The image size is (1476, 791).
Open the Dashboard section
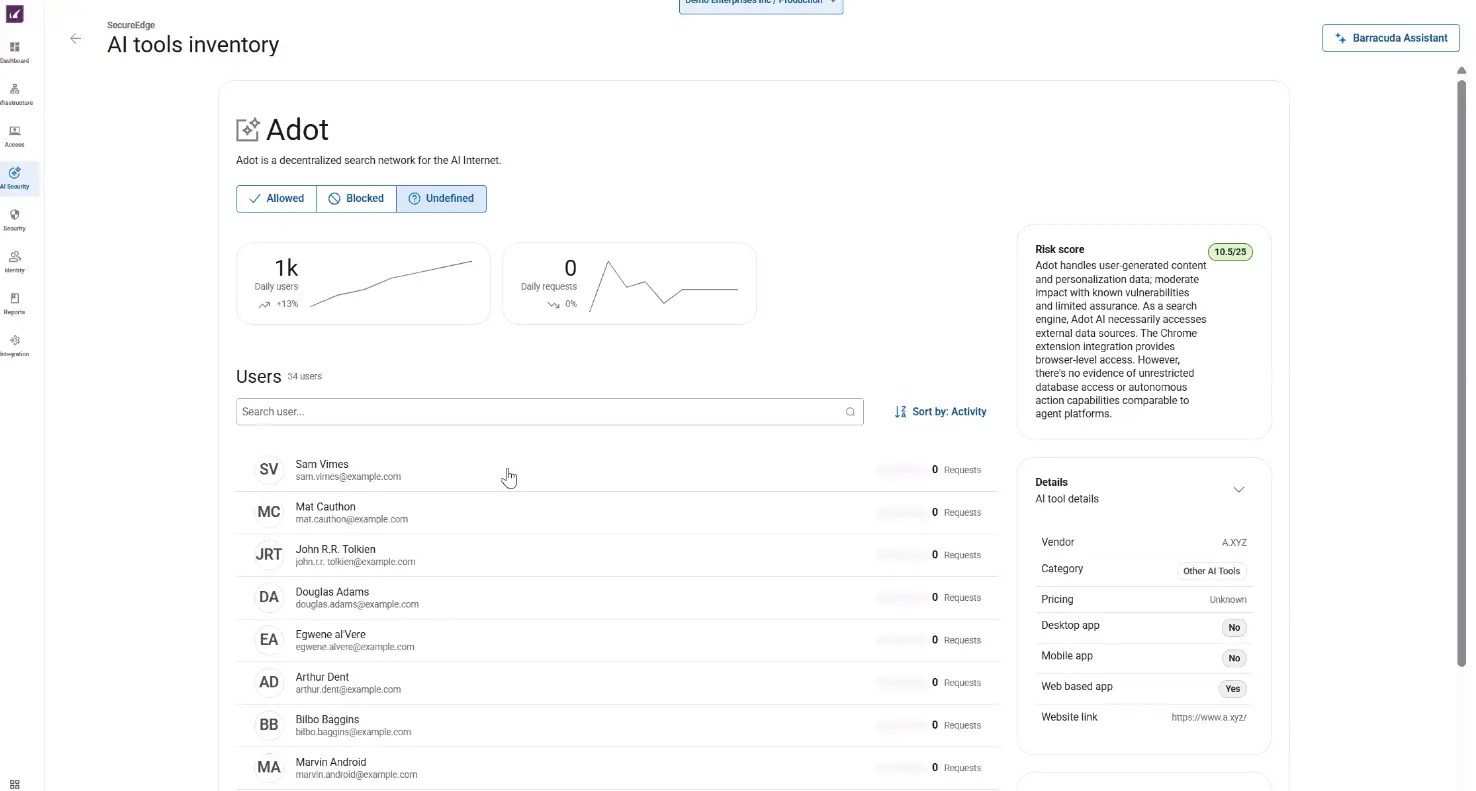coord(14,52)
